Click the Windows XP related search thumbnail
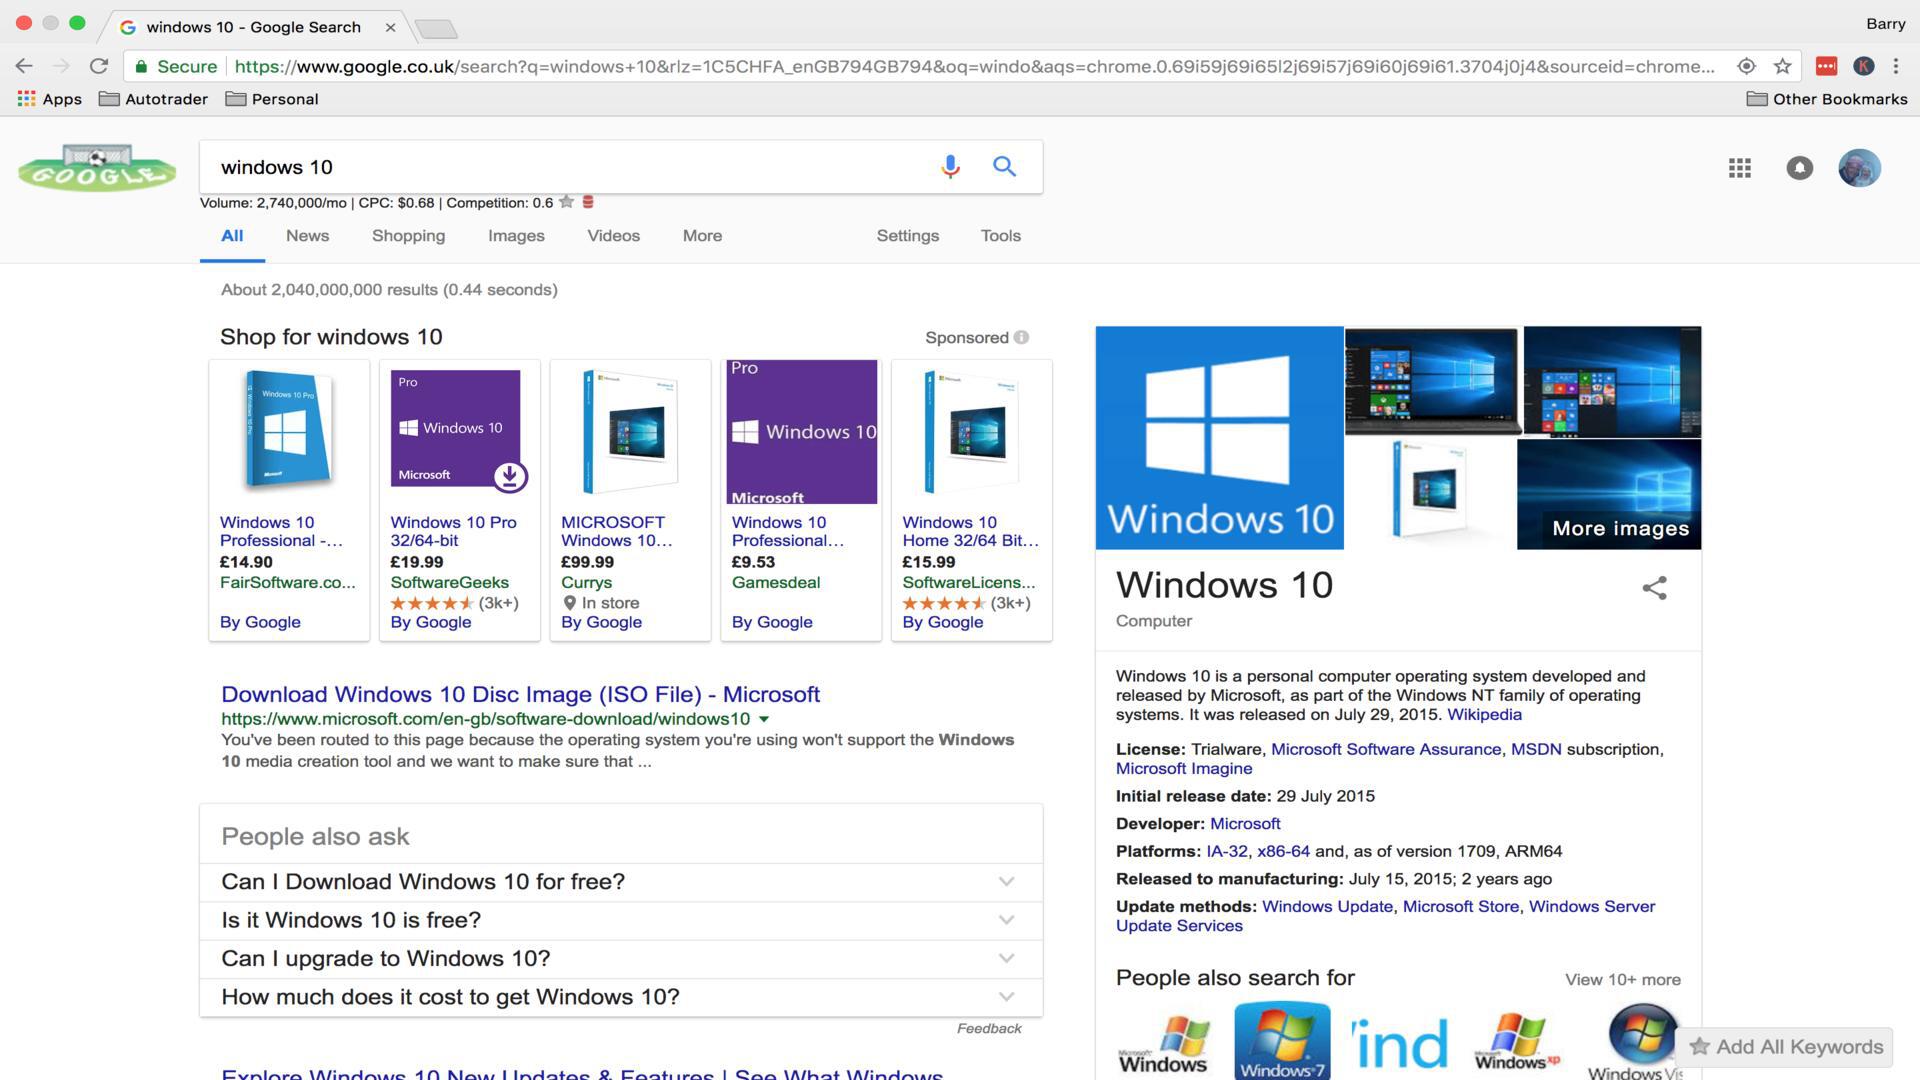Image resolution: width=1920 pixels, height=1080 pixels. click(x=1517, y=1041)
